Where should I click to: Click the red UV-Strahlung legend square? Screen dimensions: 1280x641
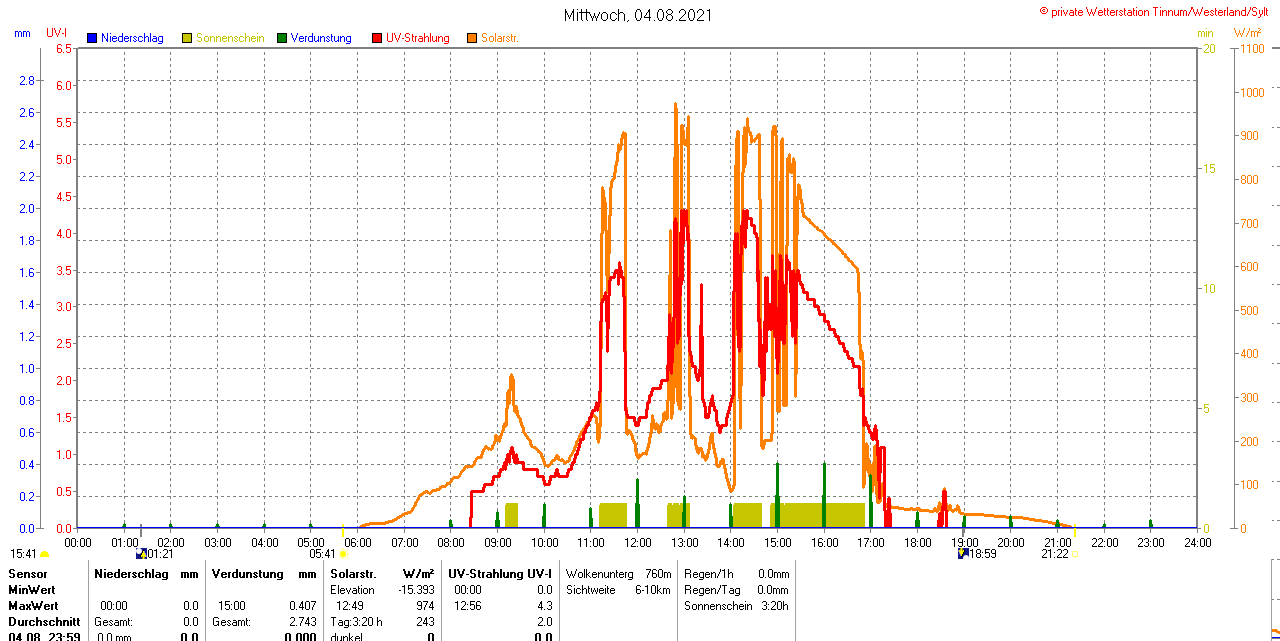377,38
